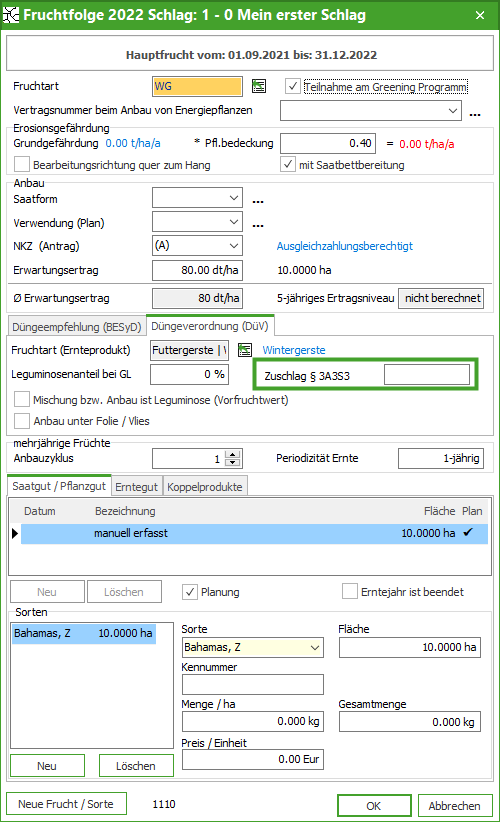Click the Neue Frucht / Sorte button
The width and height of the screenshot is (500, 822).
[x=66, y=804]
